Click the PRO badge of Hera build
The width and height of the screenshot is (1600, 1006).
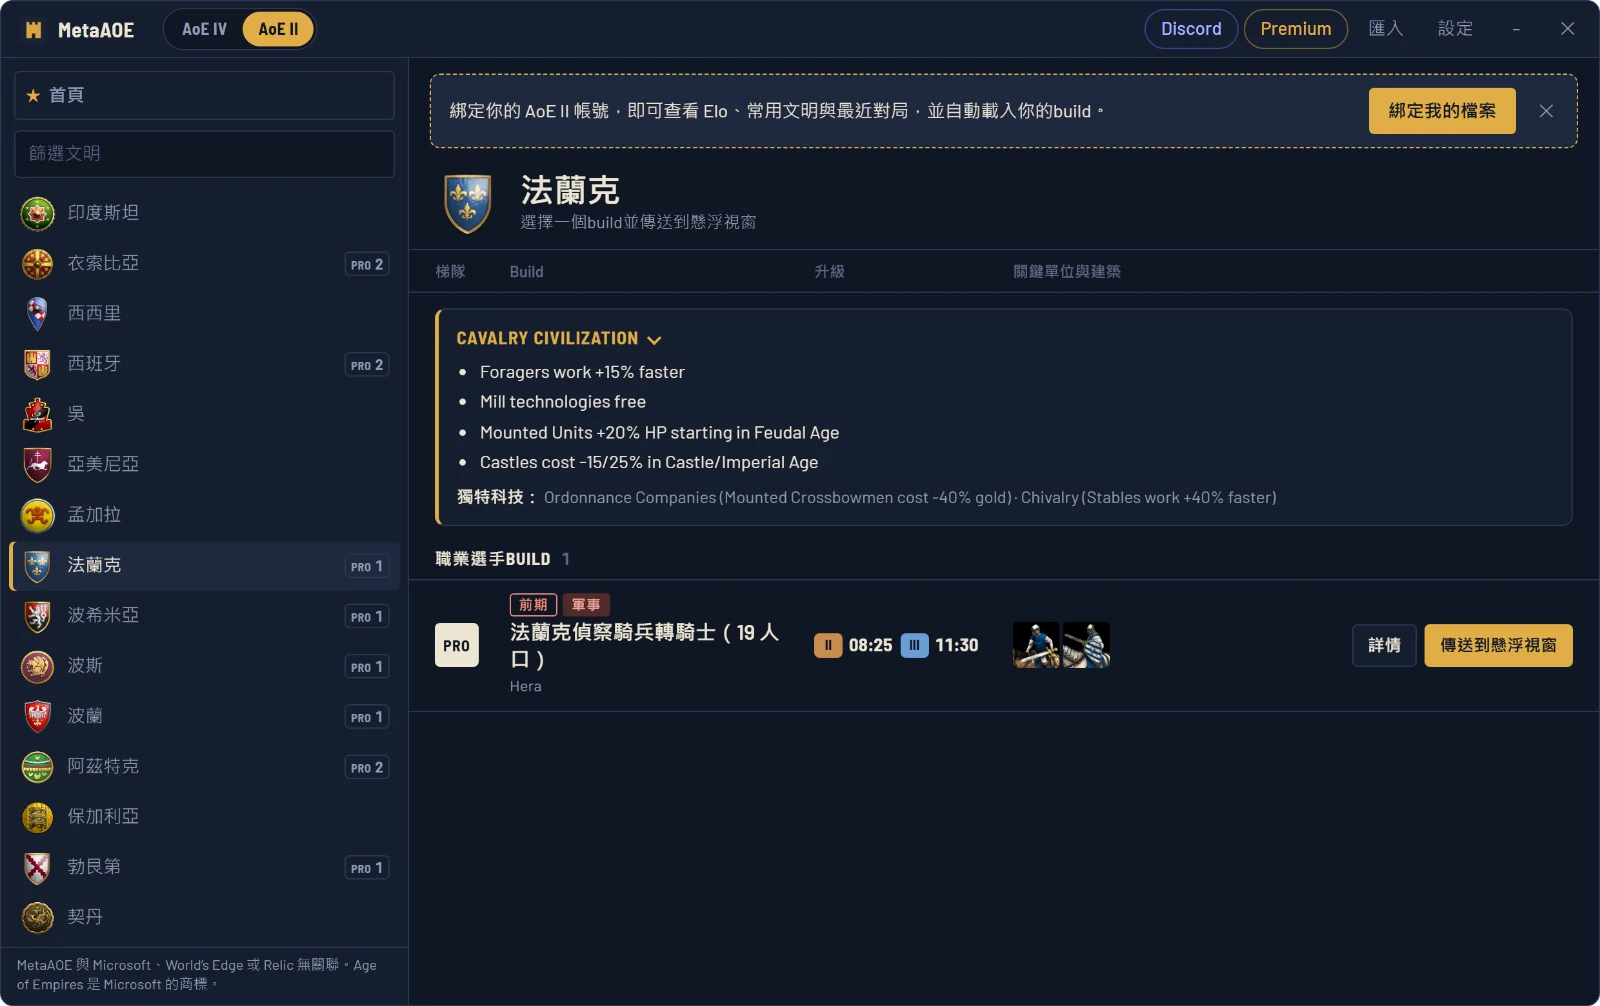tap(457, 645)
